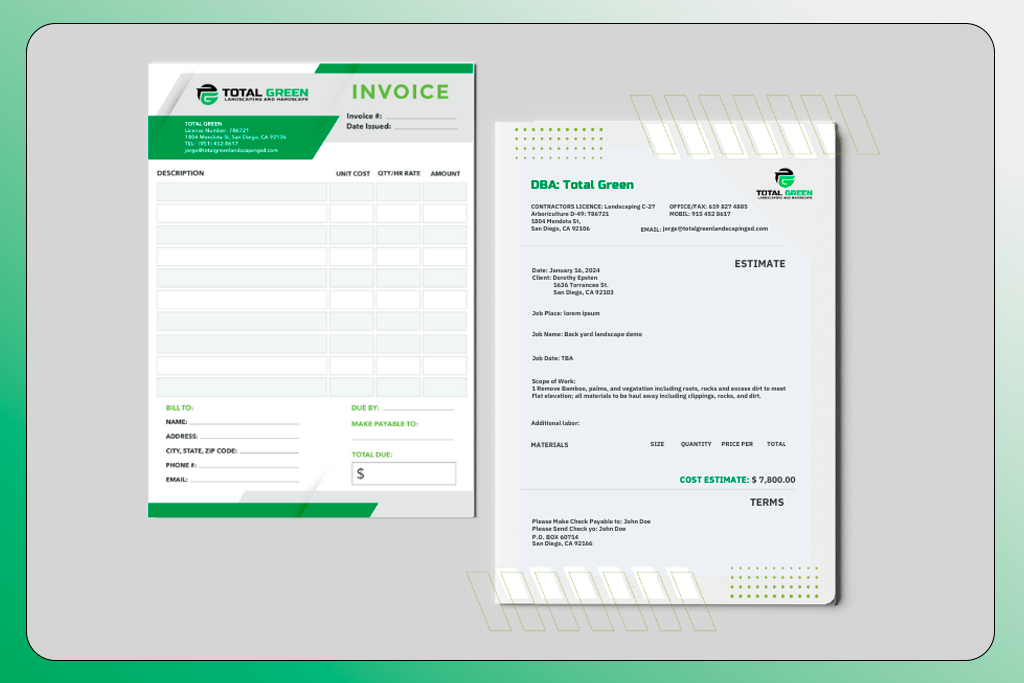Screen dimensions: 1024x683
Task: Click the email address in the invoice's green banner
Action: click(231, 150)
